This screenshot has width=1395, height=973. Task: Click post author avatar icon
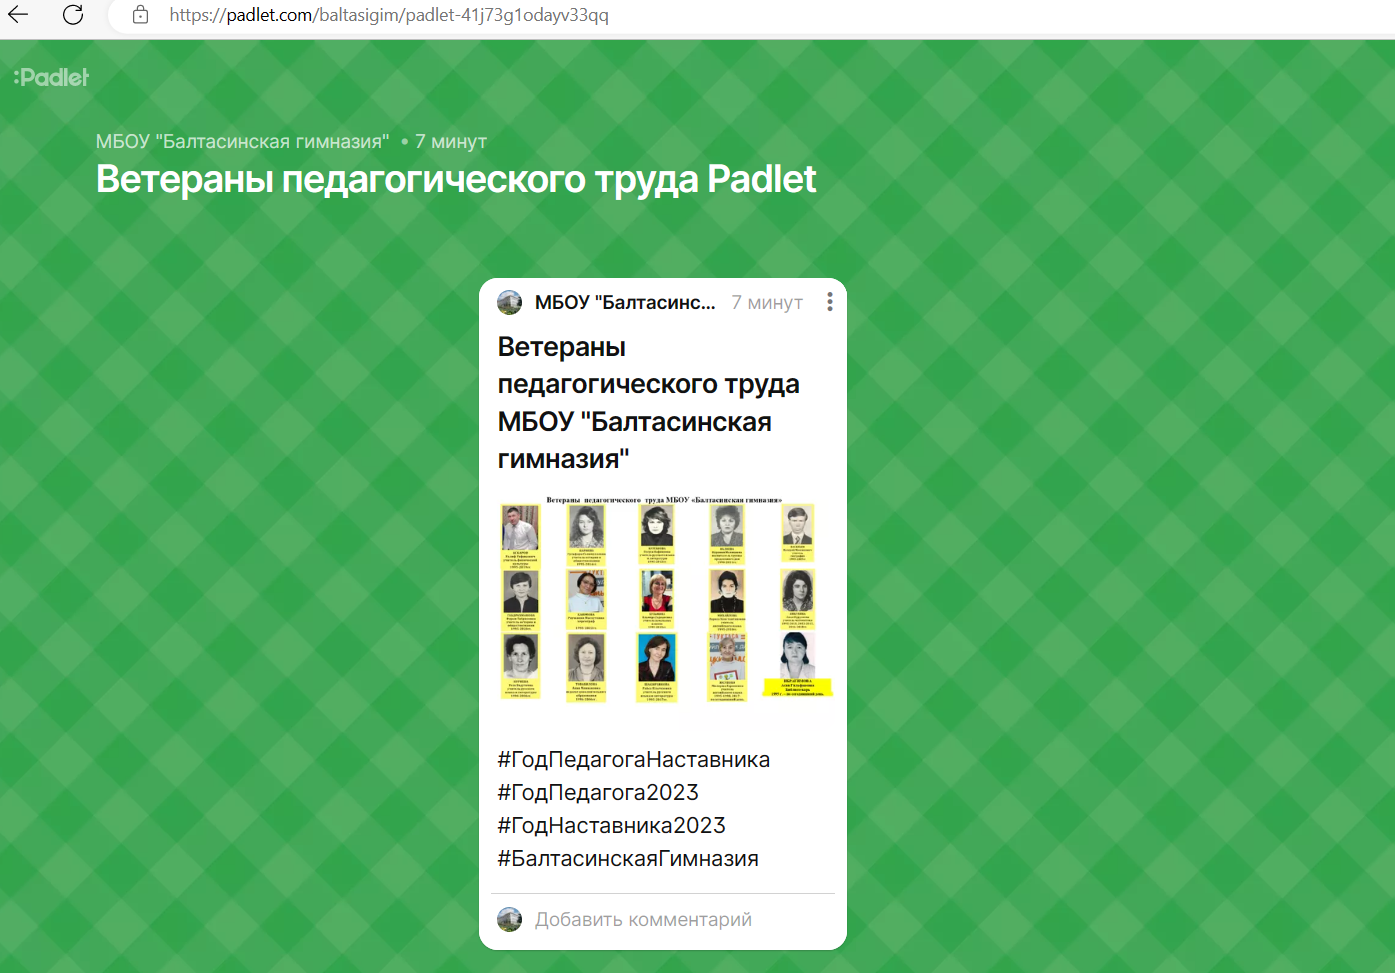pyautogui.click(x=510, y=302)
